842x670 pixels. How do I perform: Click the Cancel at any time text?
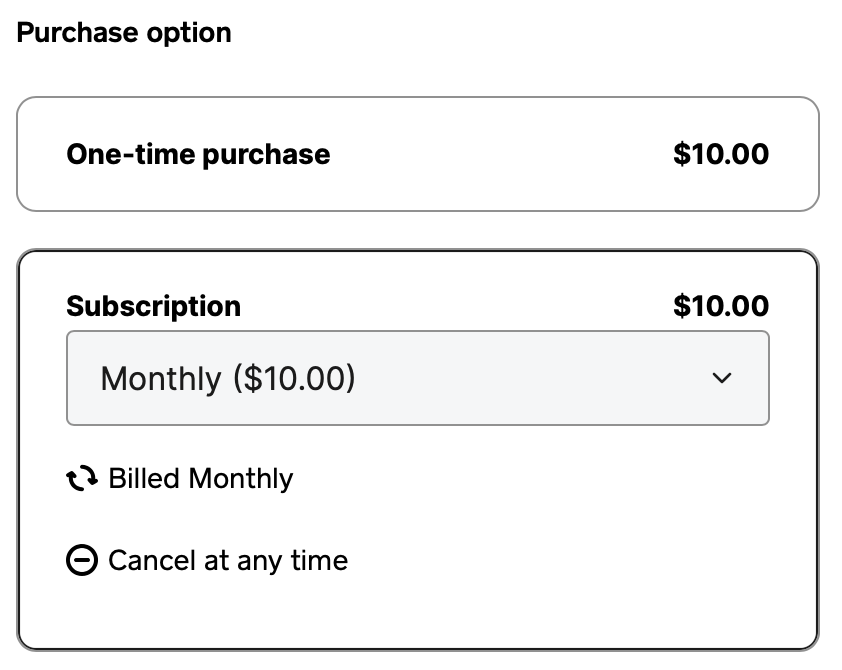(228, 561)
